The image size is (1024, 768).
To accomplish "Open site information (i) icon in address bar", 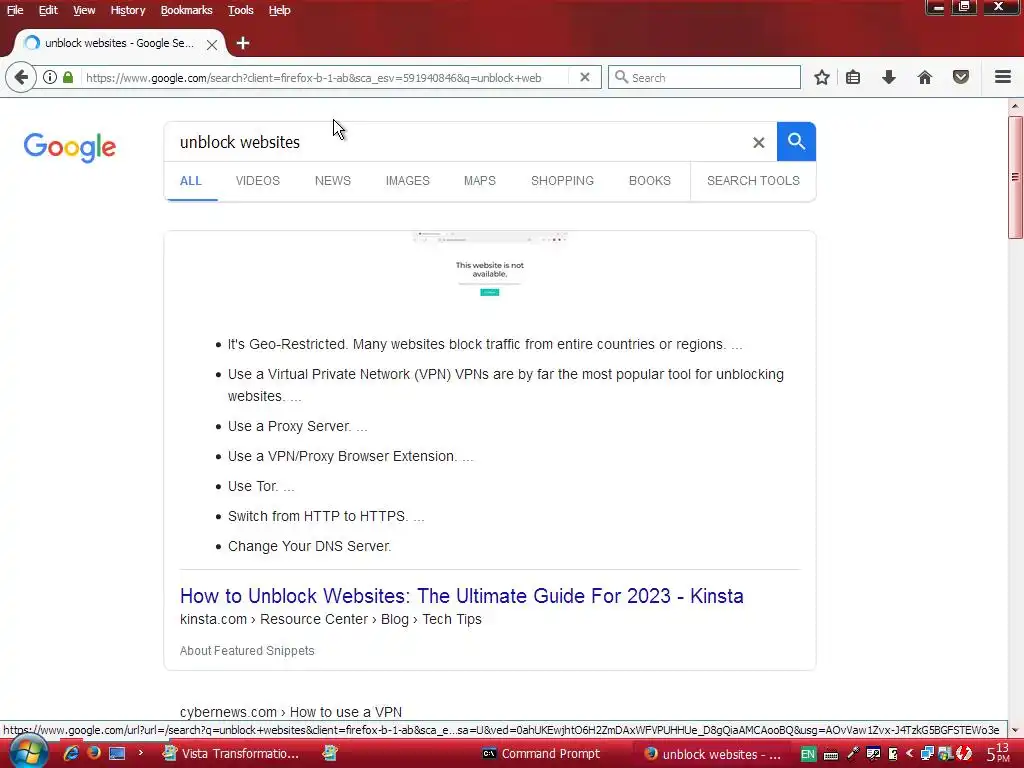I will [x=50, y=77].
